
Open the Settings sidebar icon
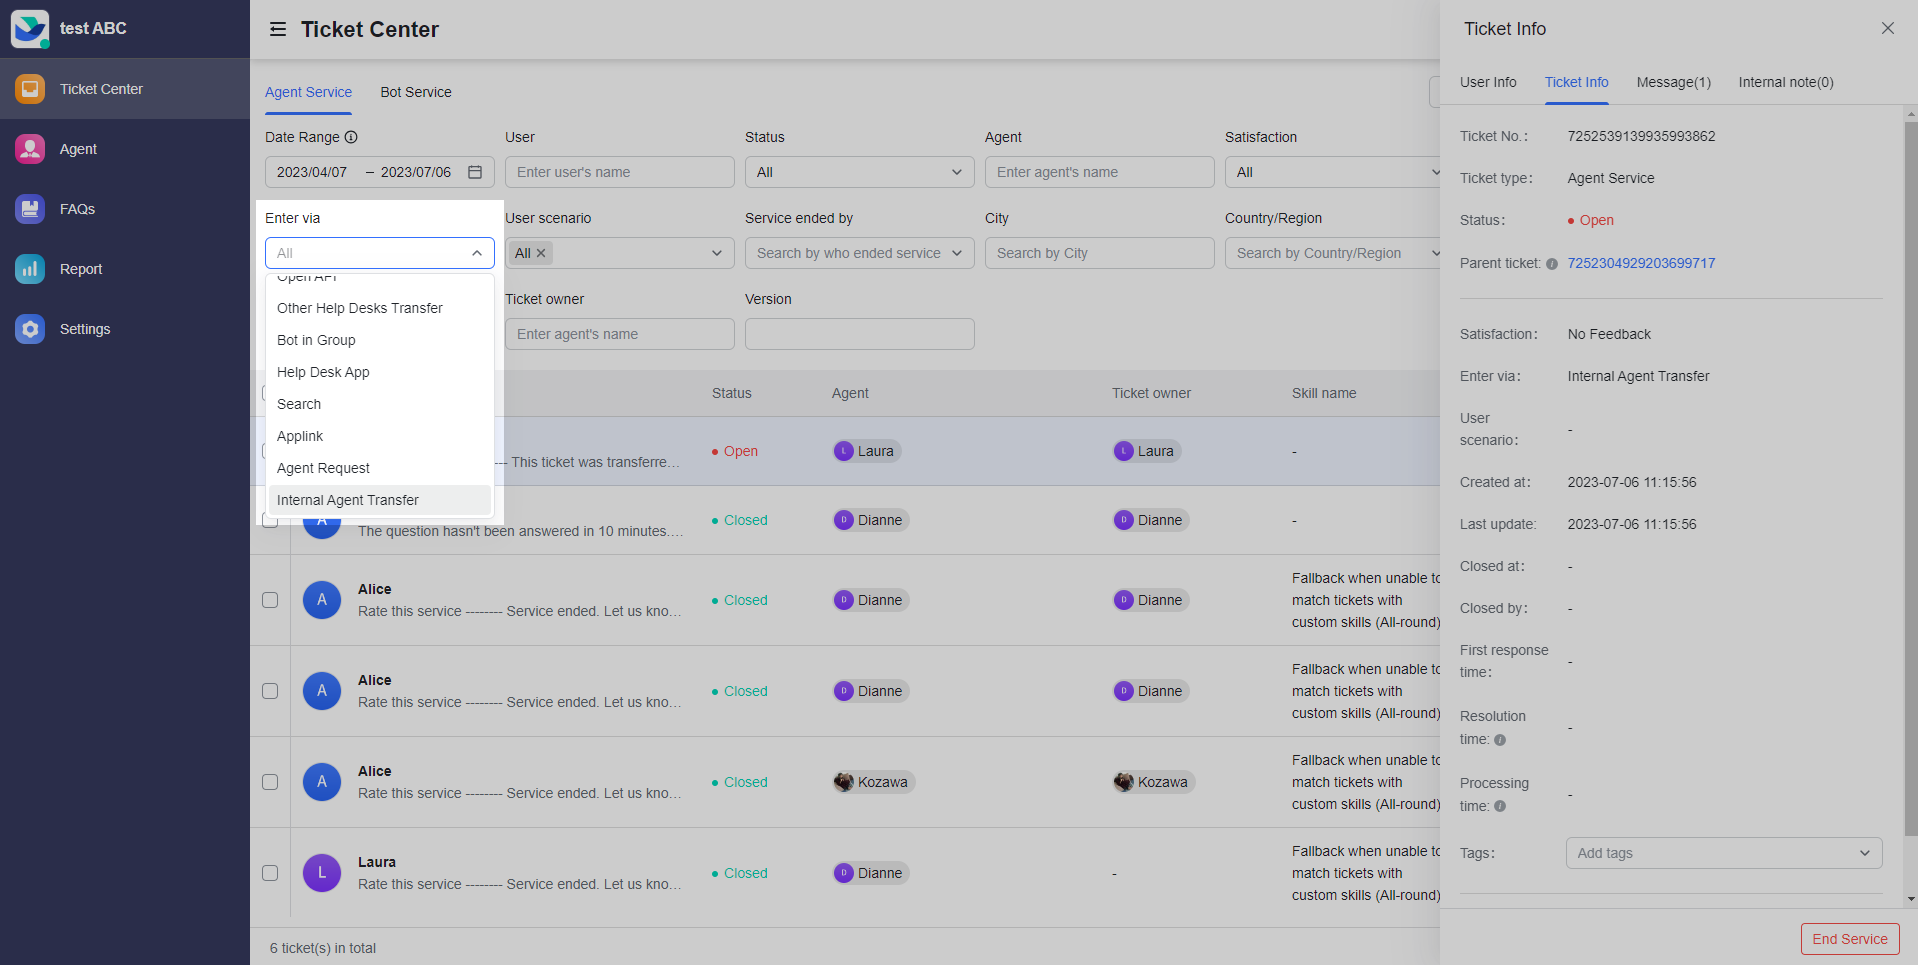pos(30,329)
